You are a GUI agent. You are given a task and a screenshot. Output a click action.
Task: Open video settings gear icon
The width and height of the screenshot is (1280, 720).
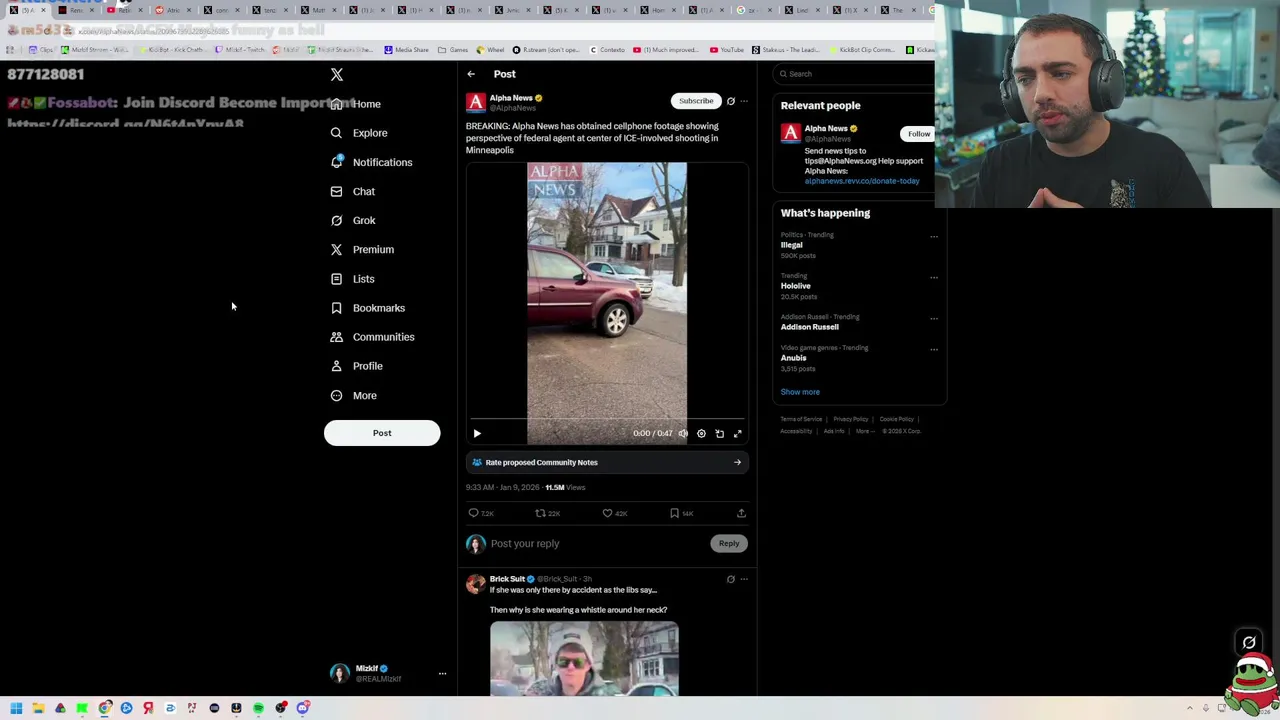pos(701,434)
